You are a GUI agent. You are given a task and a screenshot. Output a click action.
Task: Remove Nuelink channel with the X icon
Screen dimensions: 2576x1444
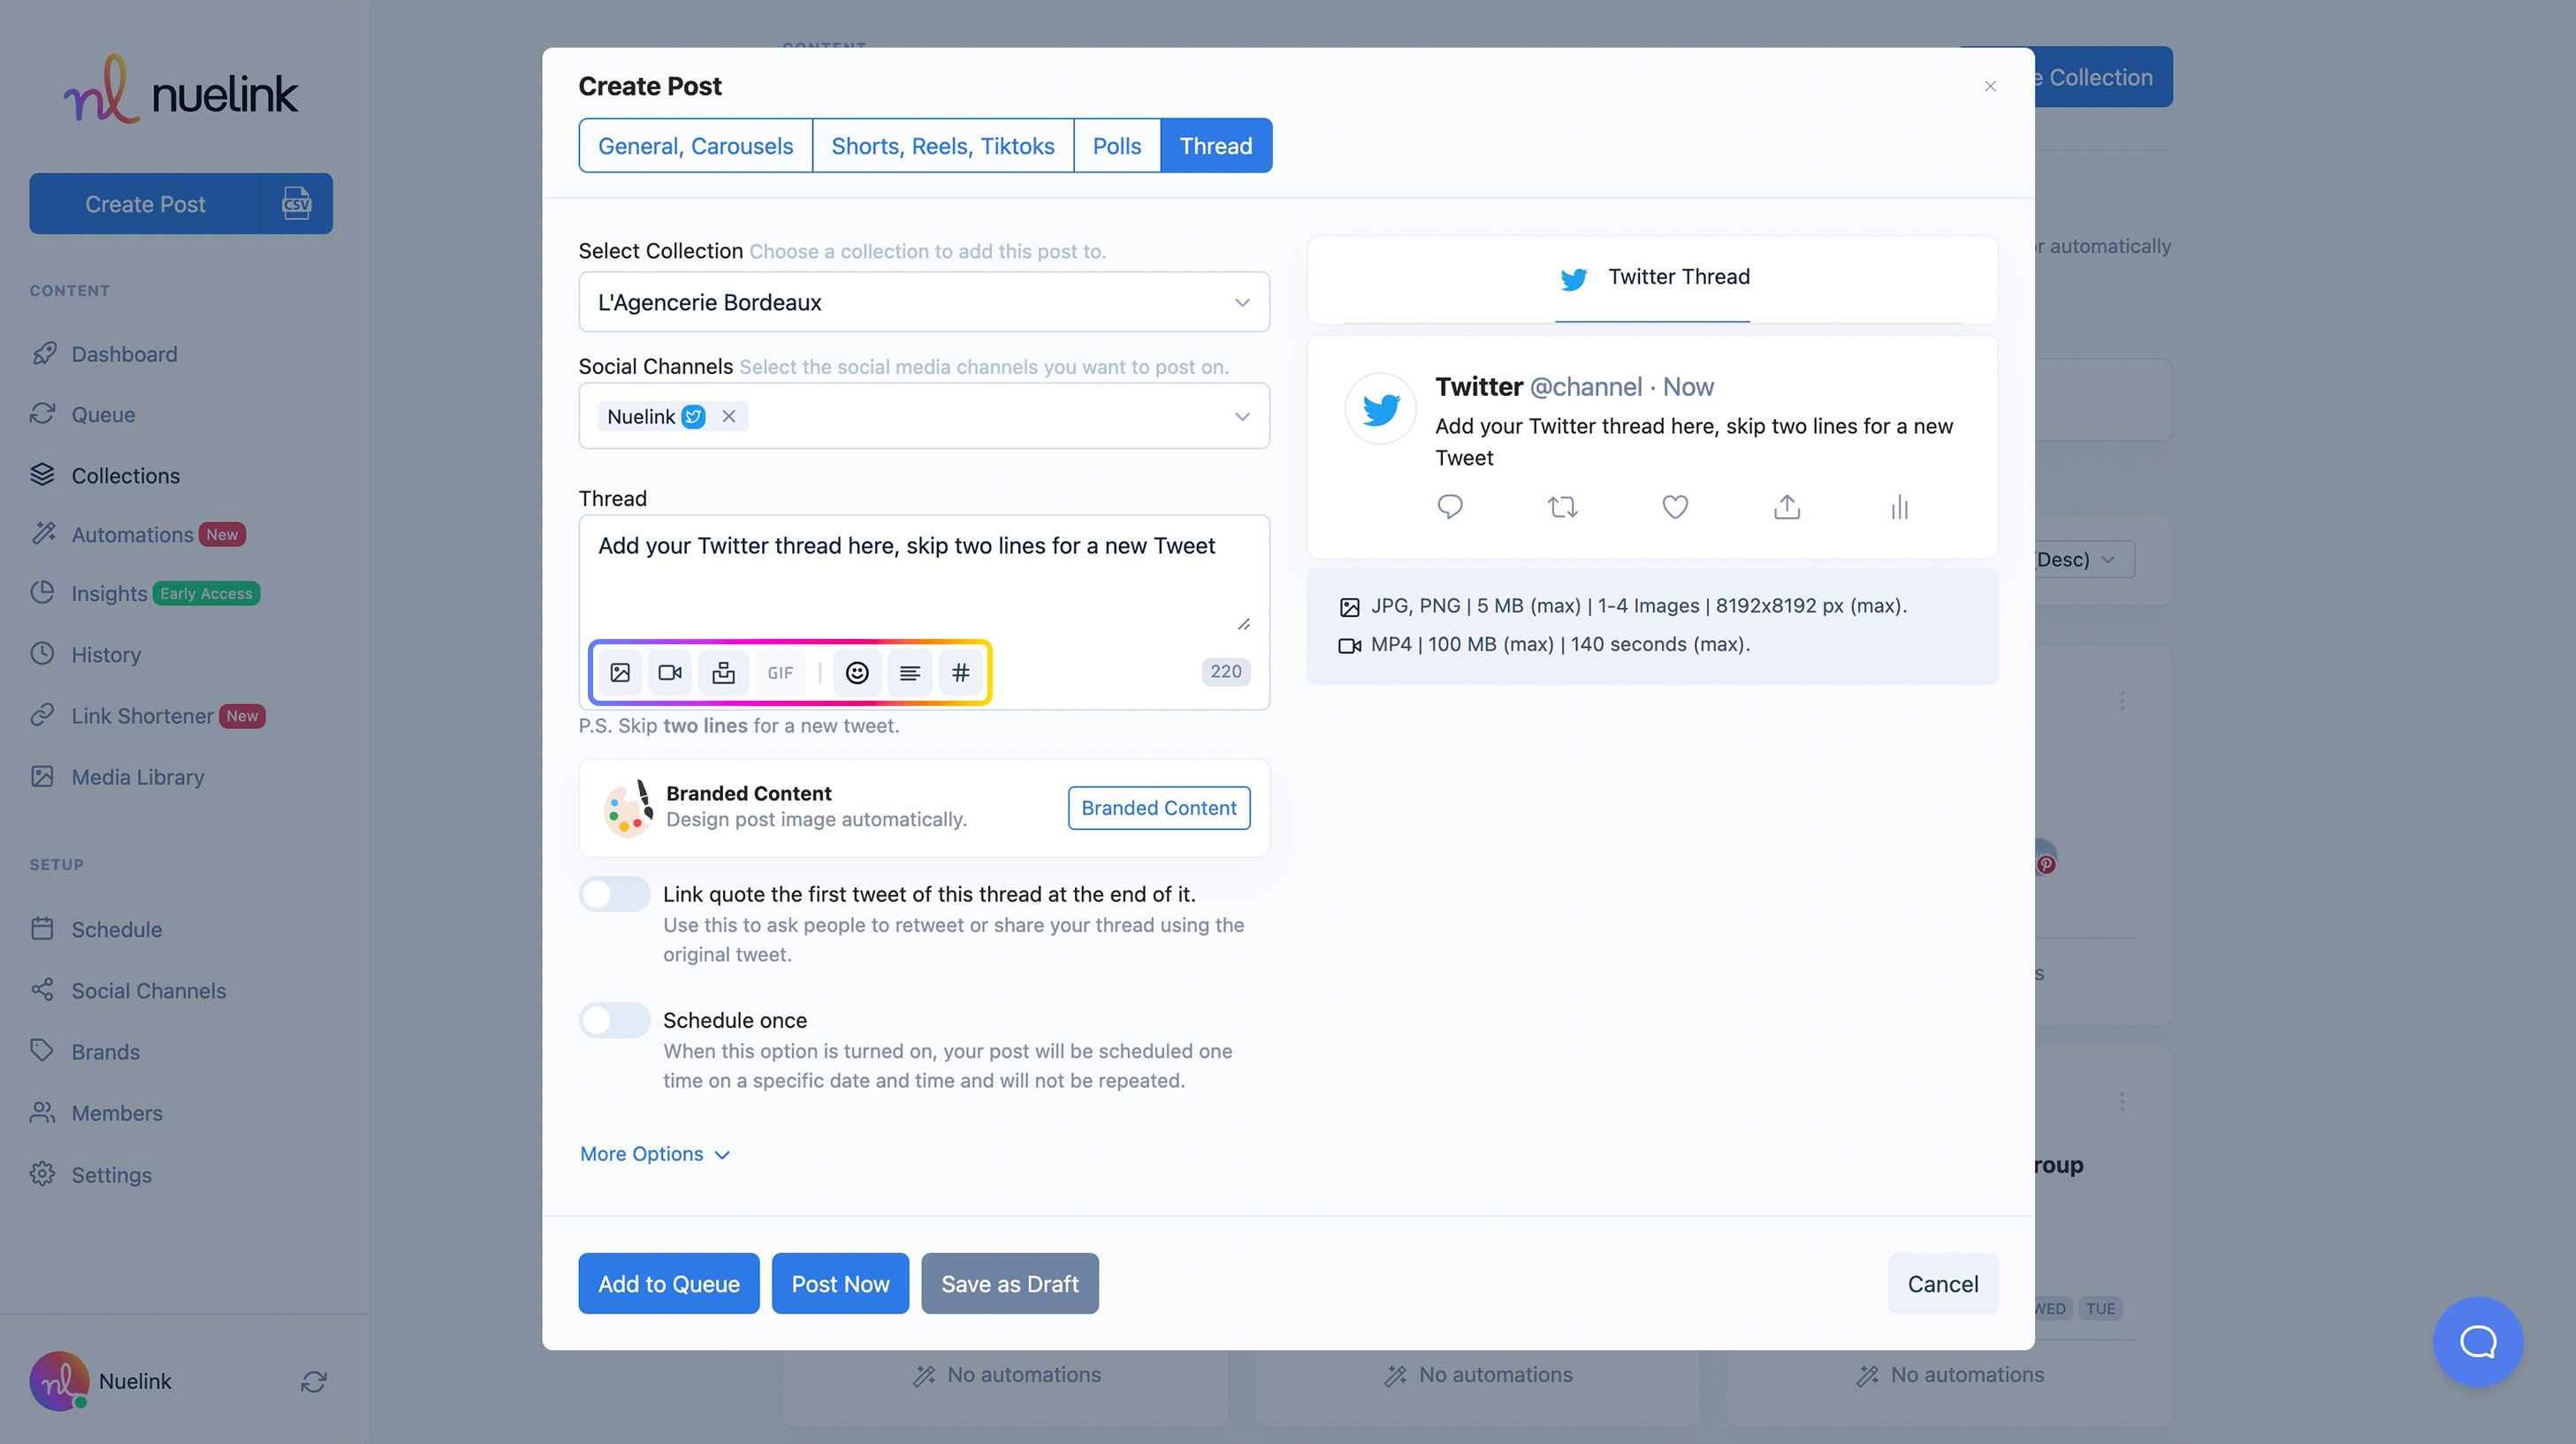coord(729,416)
